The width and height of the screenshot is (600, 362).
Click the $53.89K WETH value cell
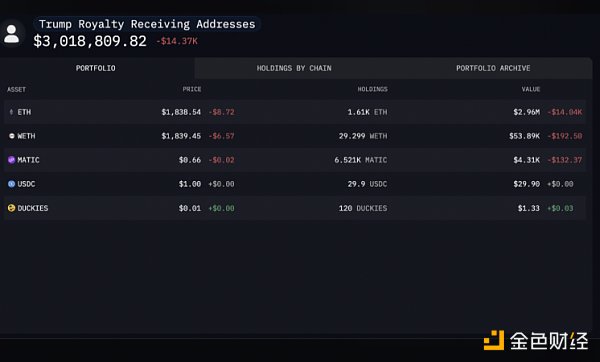(524, 136)
